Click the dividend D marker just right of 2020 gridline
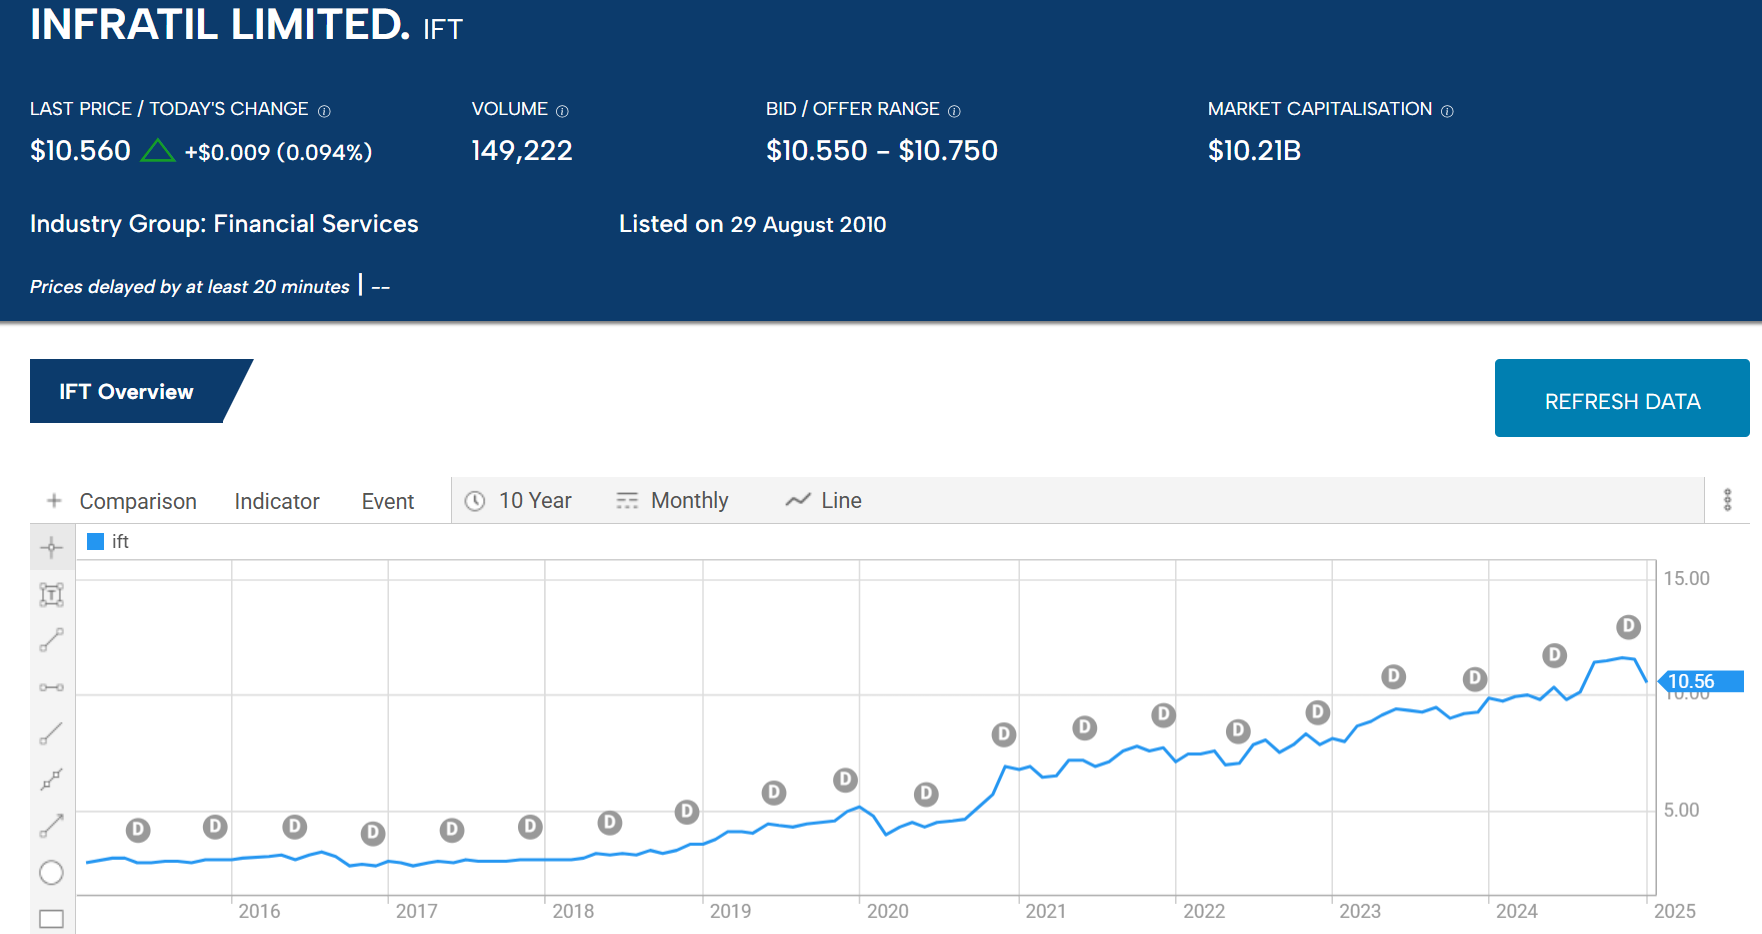 (x=926, y=794)
